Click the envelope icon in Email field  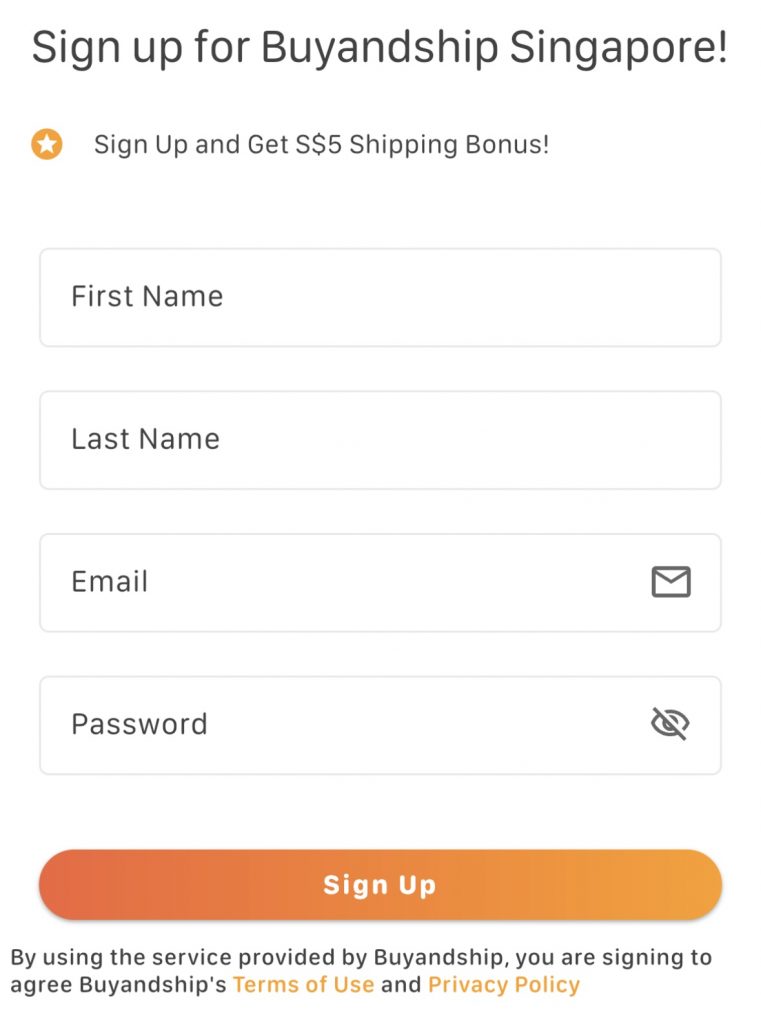click(x=671, y=581)
